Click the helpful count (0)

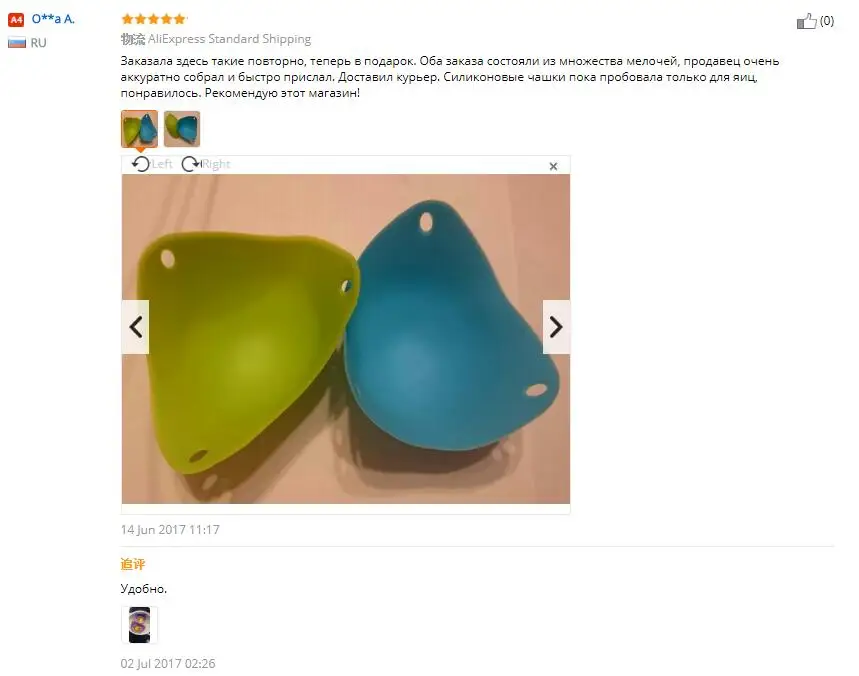[827, 21]
